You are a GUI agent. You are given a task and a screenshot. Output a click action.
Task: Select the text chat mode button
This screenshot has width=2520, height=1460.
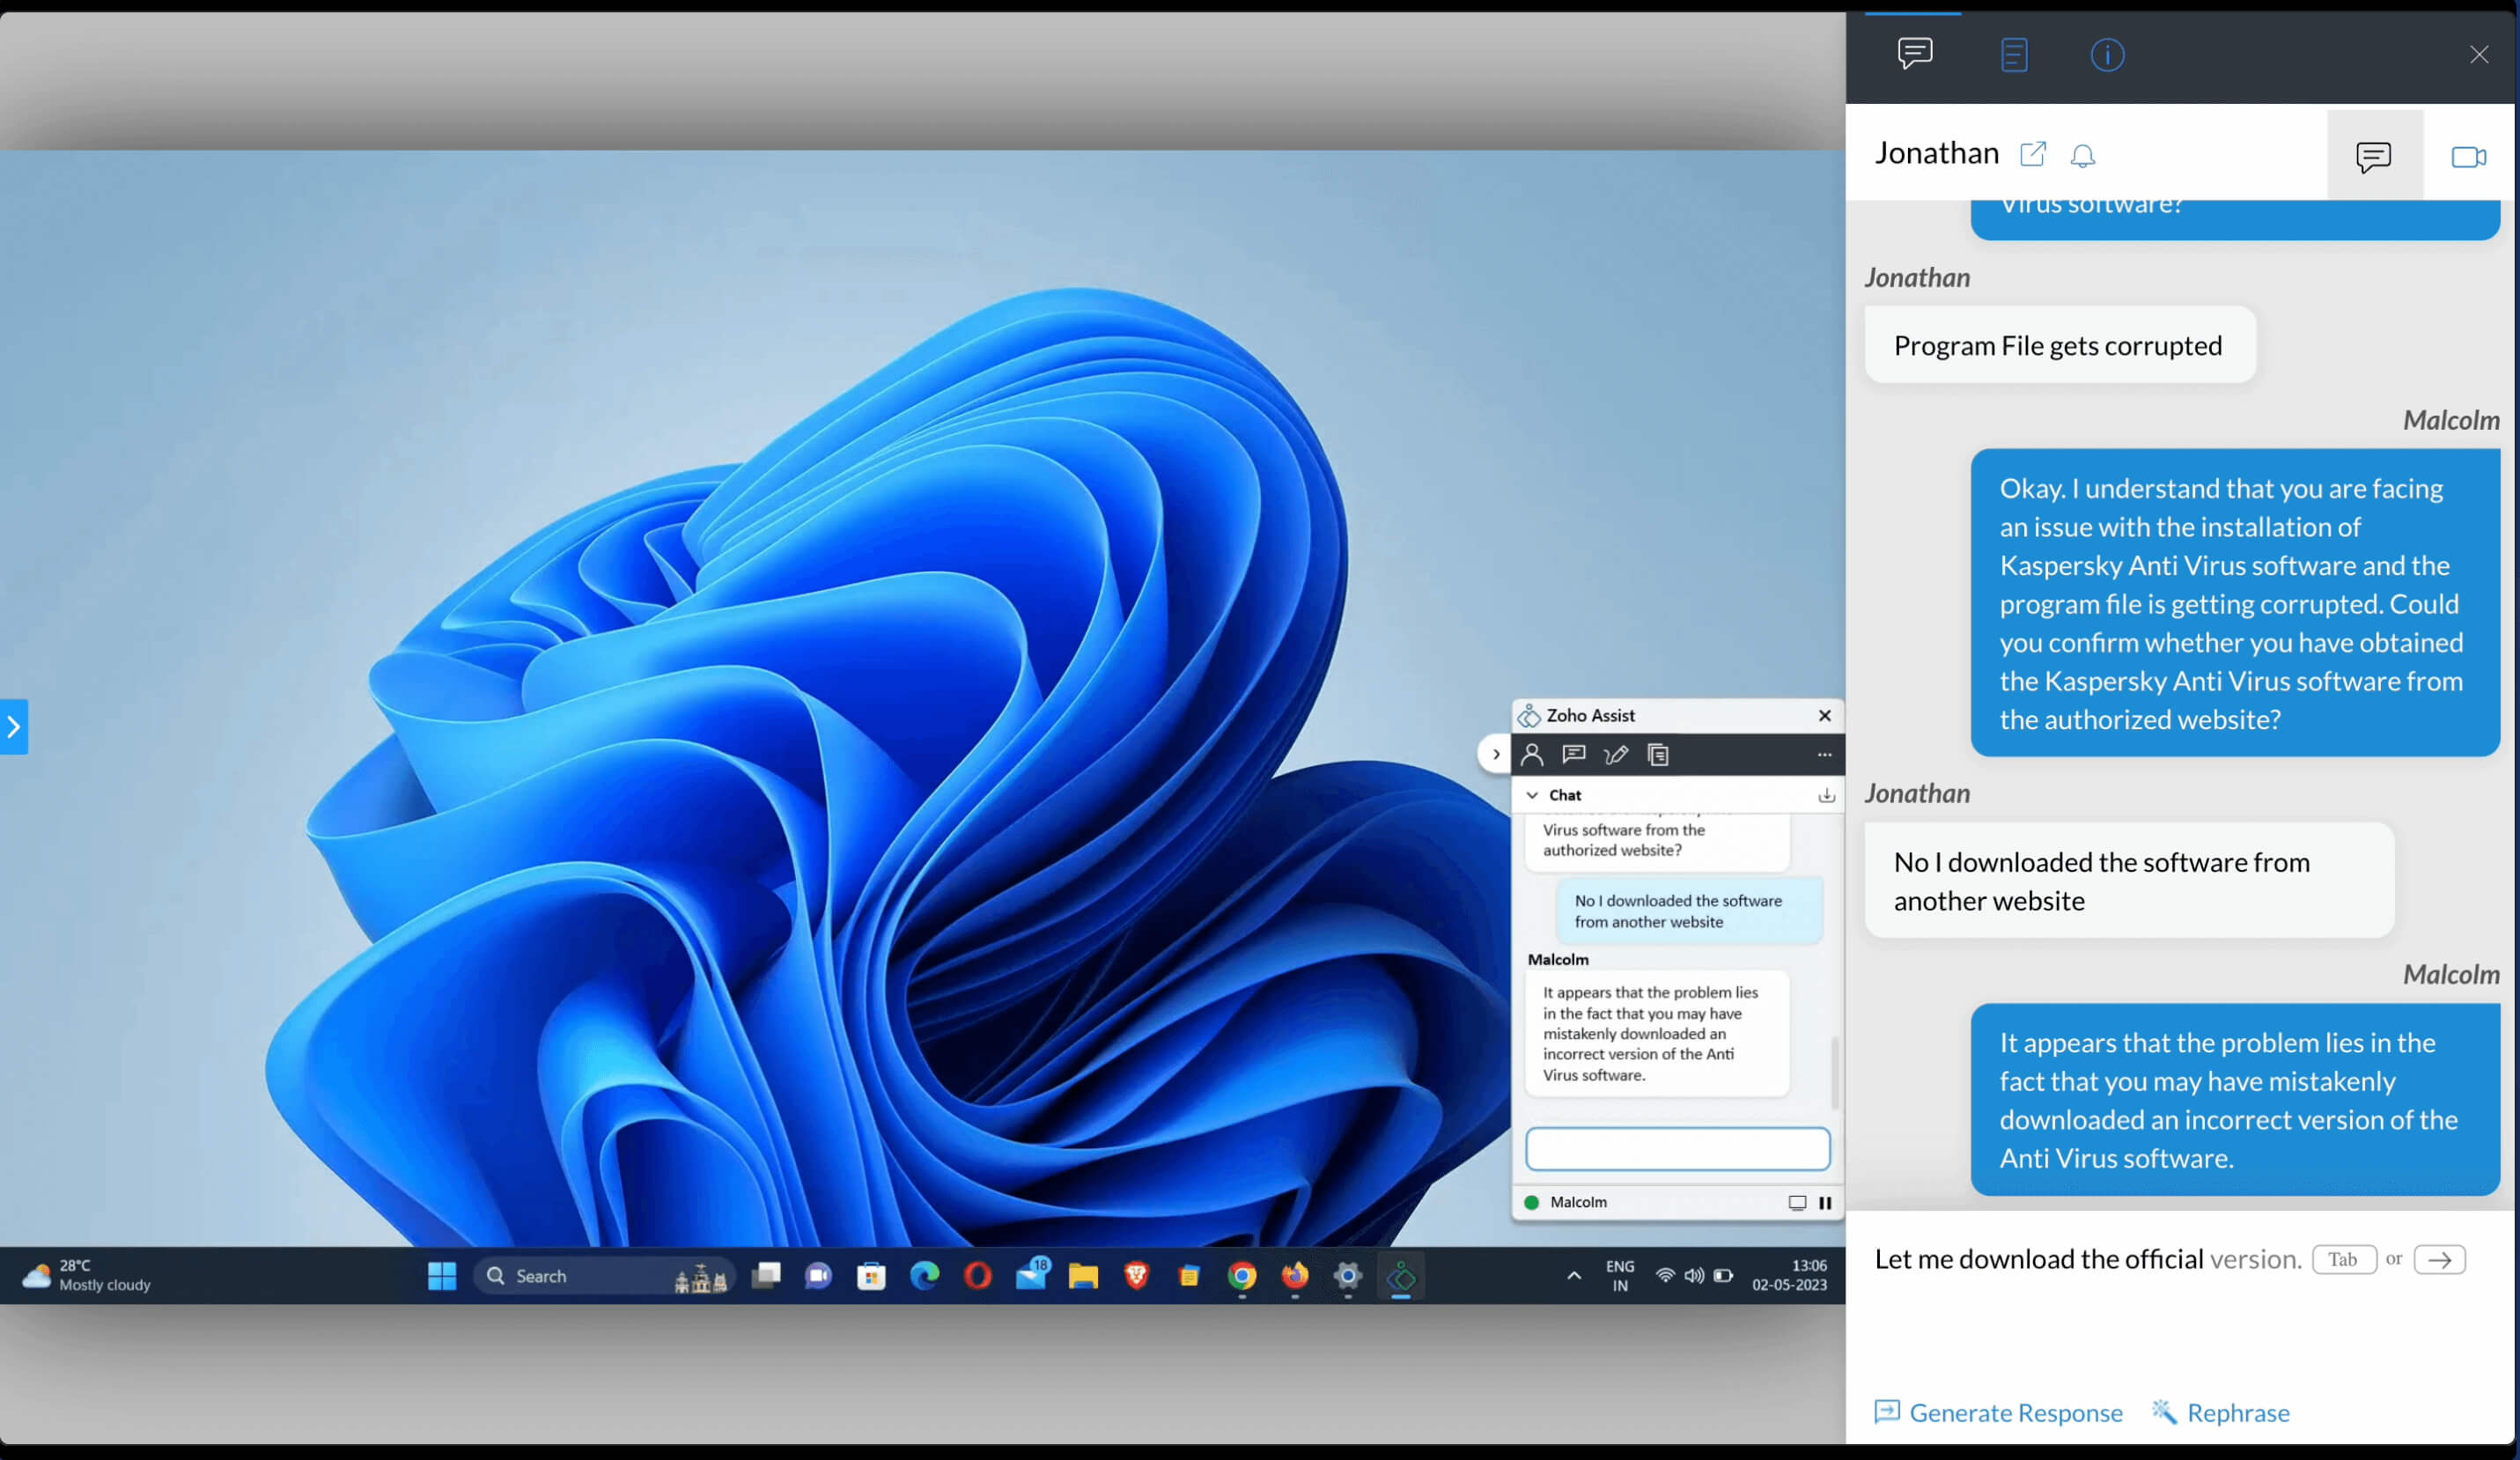click(x=2373, y=157)
